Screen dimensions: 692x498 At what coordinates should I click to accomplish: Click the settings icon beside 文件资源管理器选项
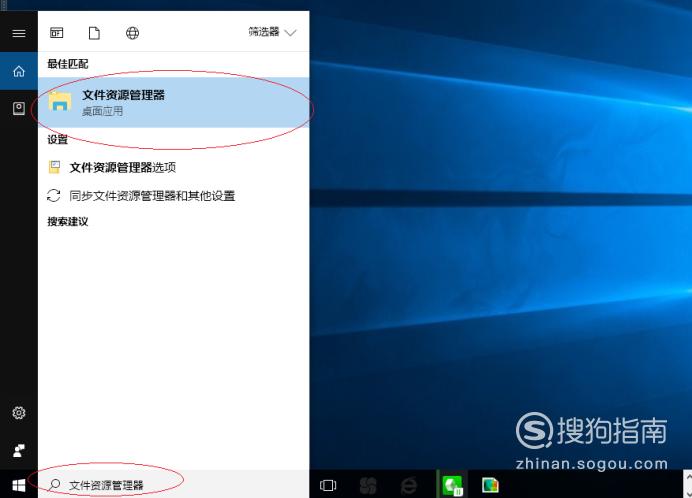coord(54,167)
